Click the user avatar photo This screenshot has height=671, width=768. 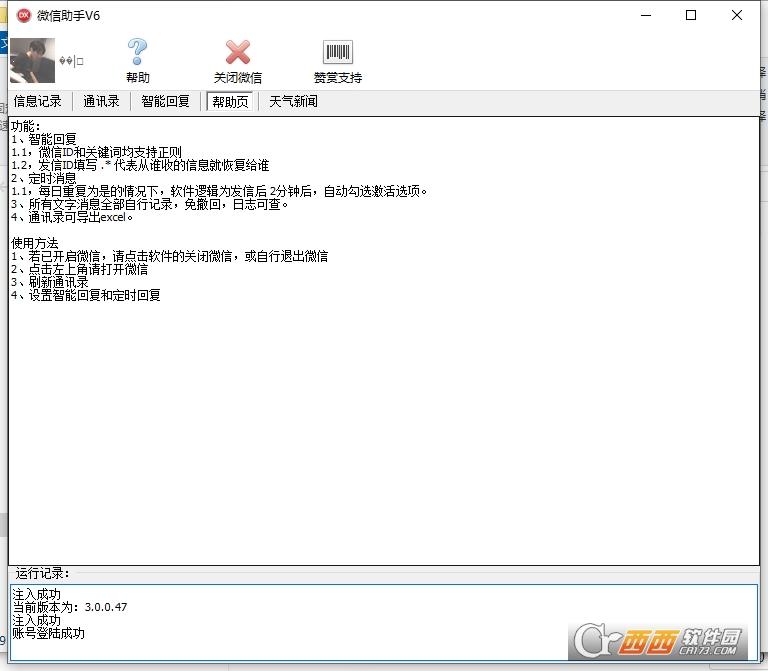coord(32,60)
